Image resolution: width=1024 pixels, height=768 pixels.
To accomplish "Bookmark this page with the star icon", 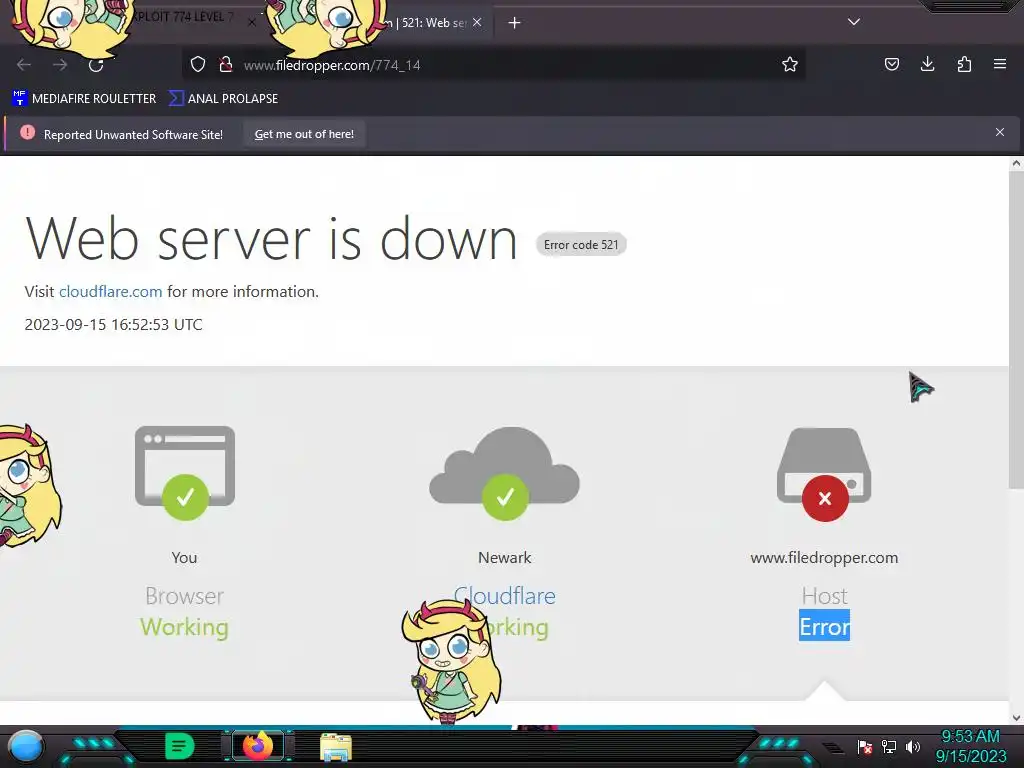I will click(x=790, y=64).
